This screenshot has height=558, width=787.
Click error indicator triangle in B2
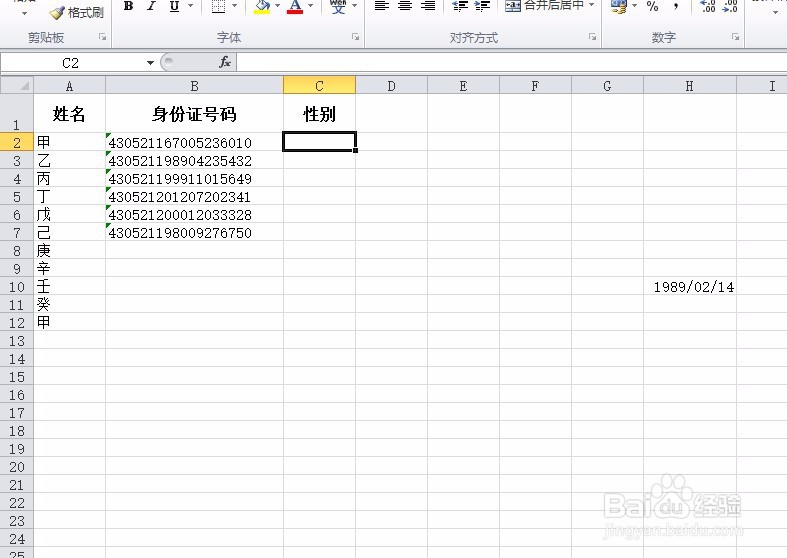(x=108, y=135)
